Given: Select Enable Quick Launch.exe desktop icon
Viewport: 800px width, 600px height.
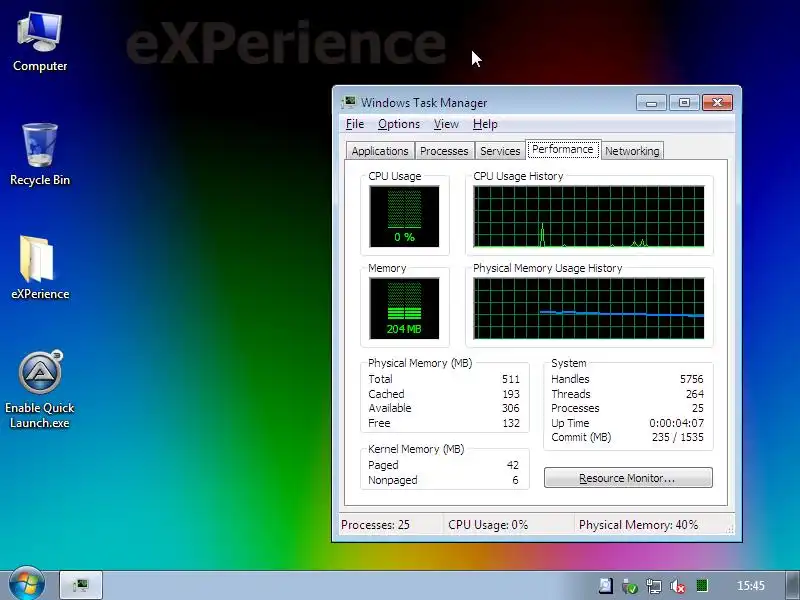Looking at the screenshot, I should (40, 389).
